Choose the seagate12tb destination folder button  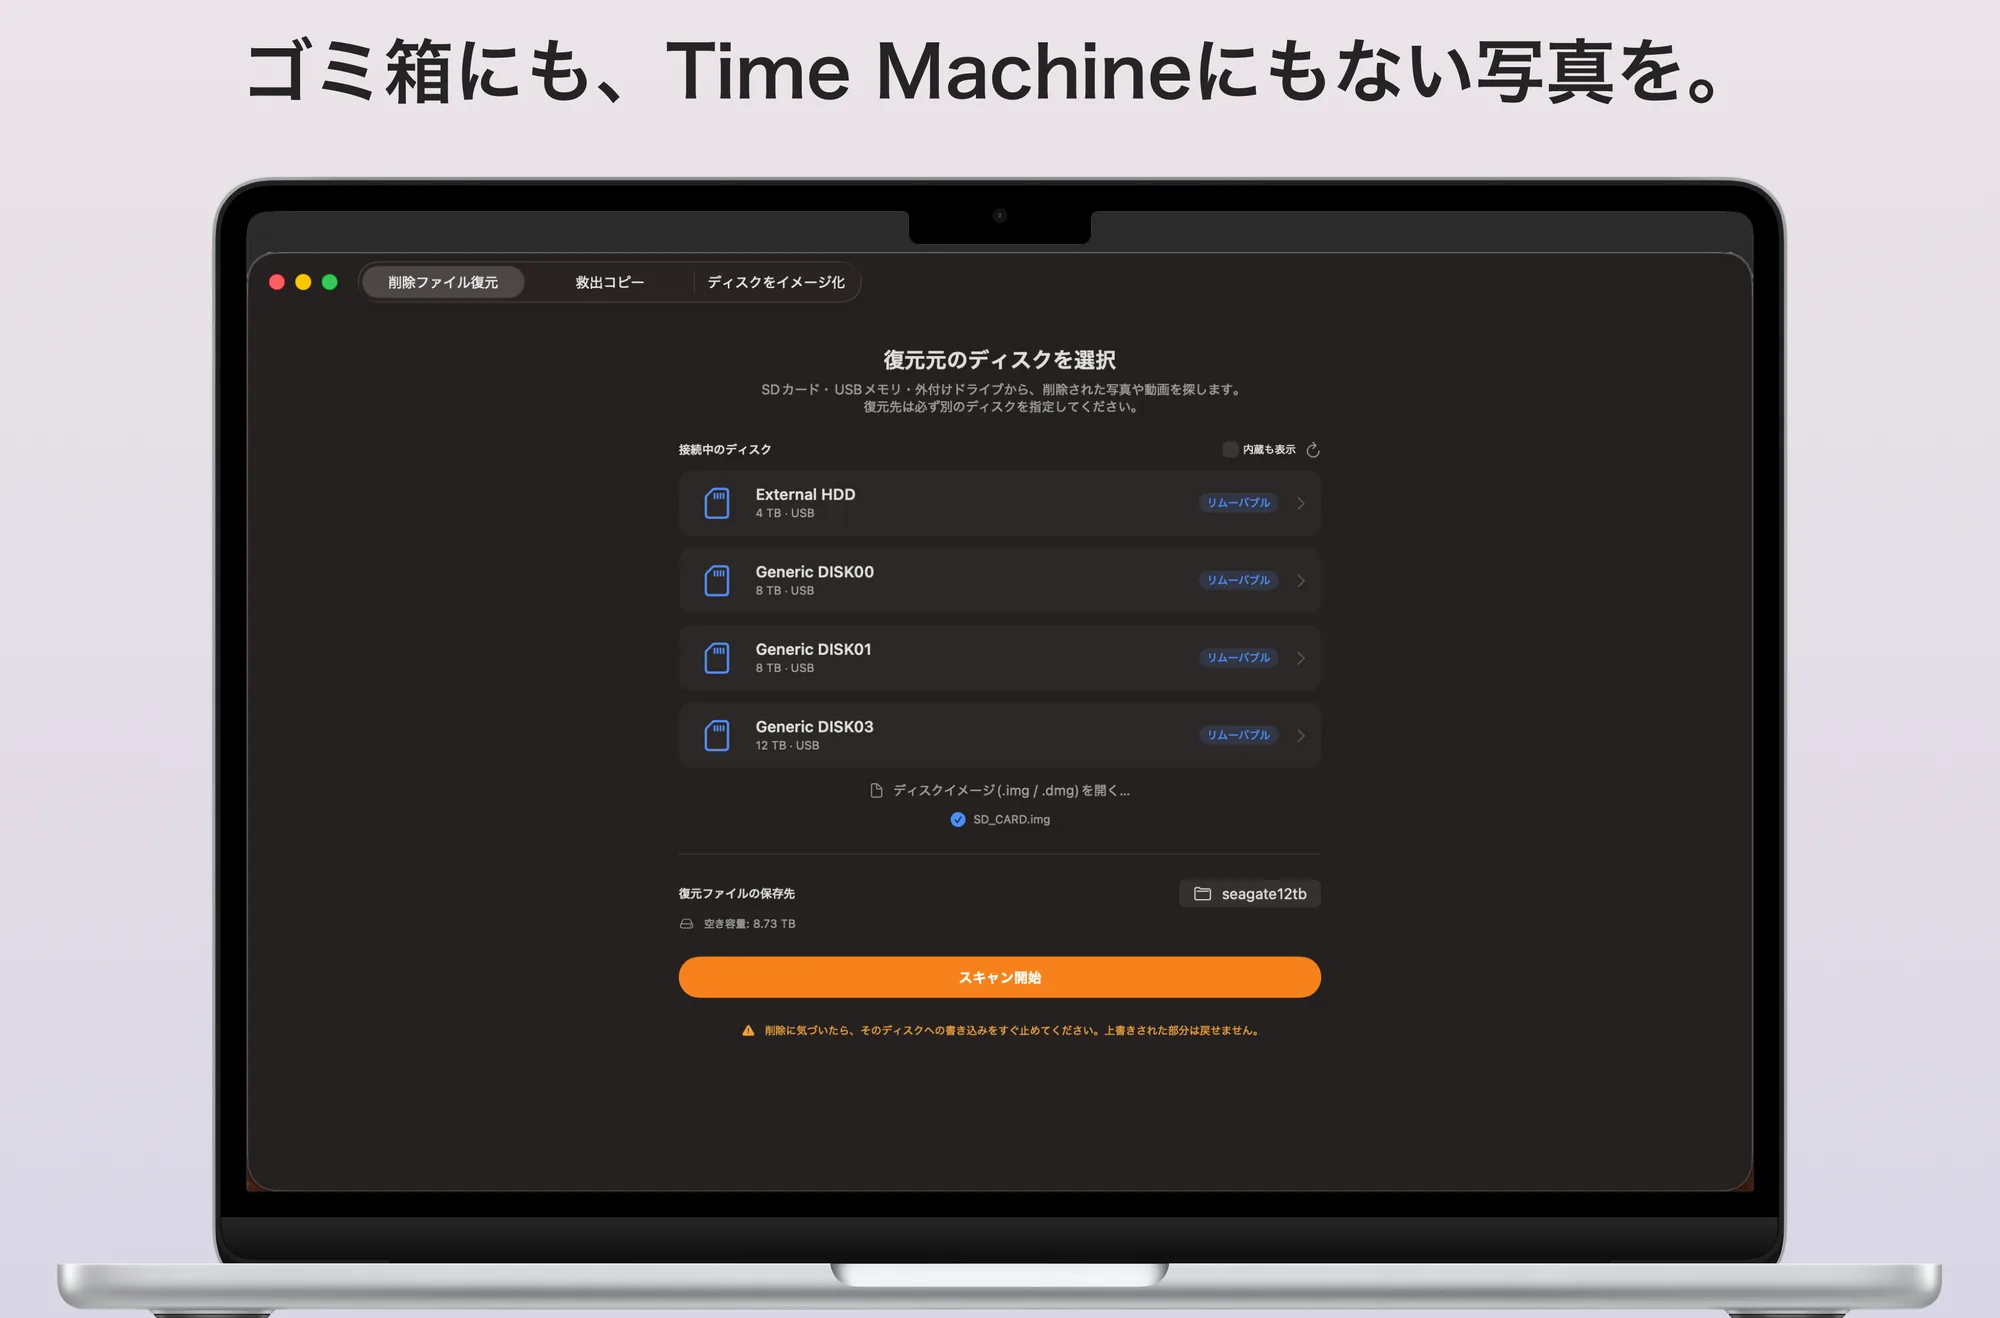pos(1250,893)
